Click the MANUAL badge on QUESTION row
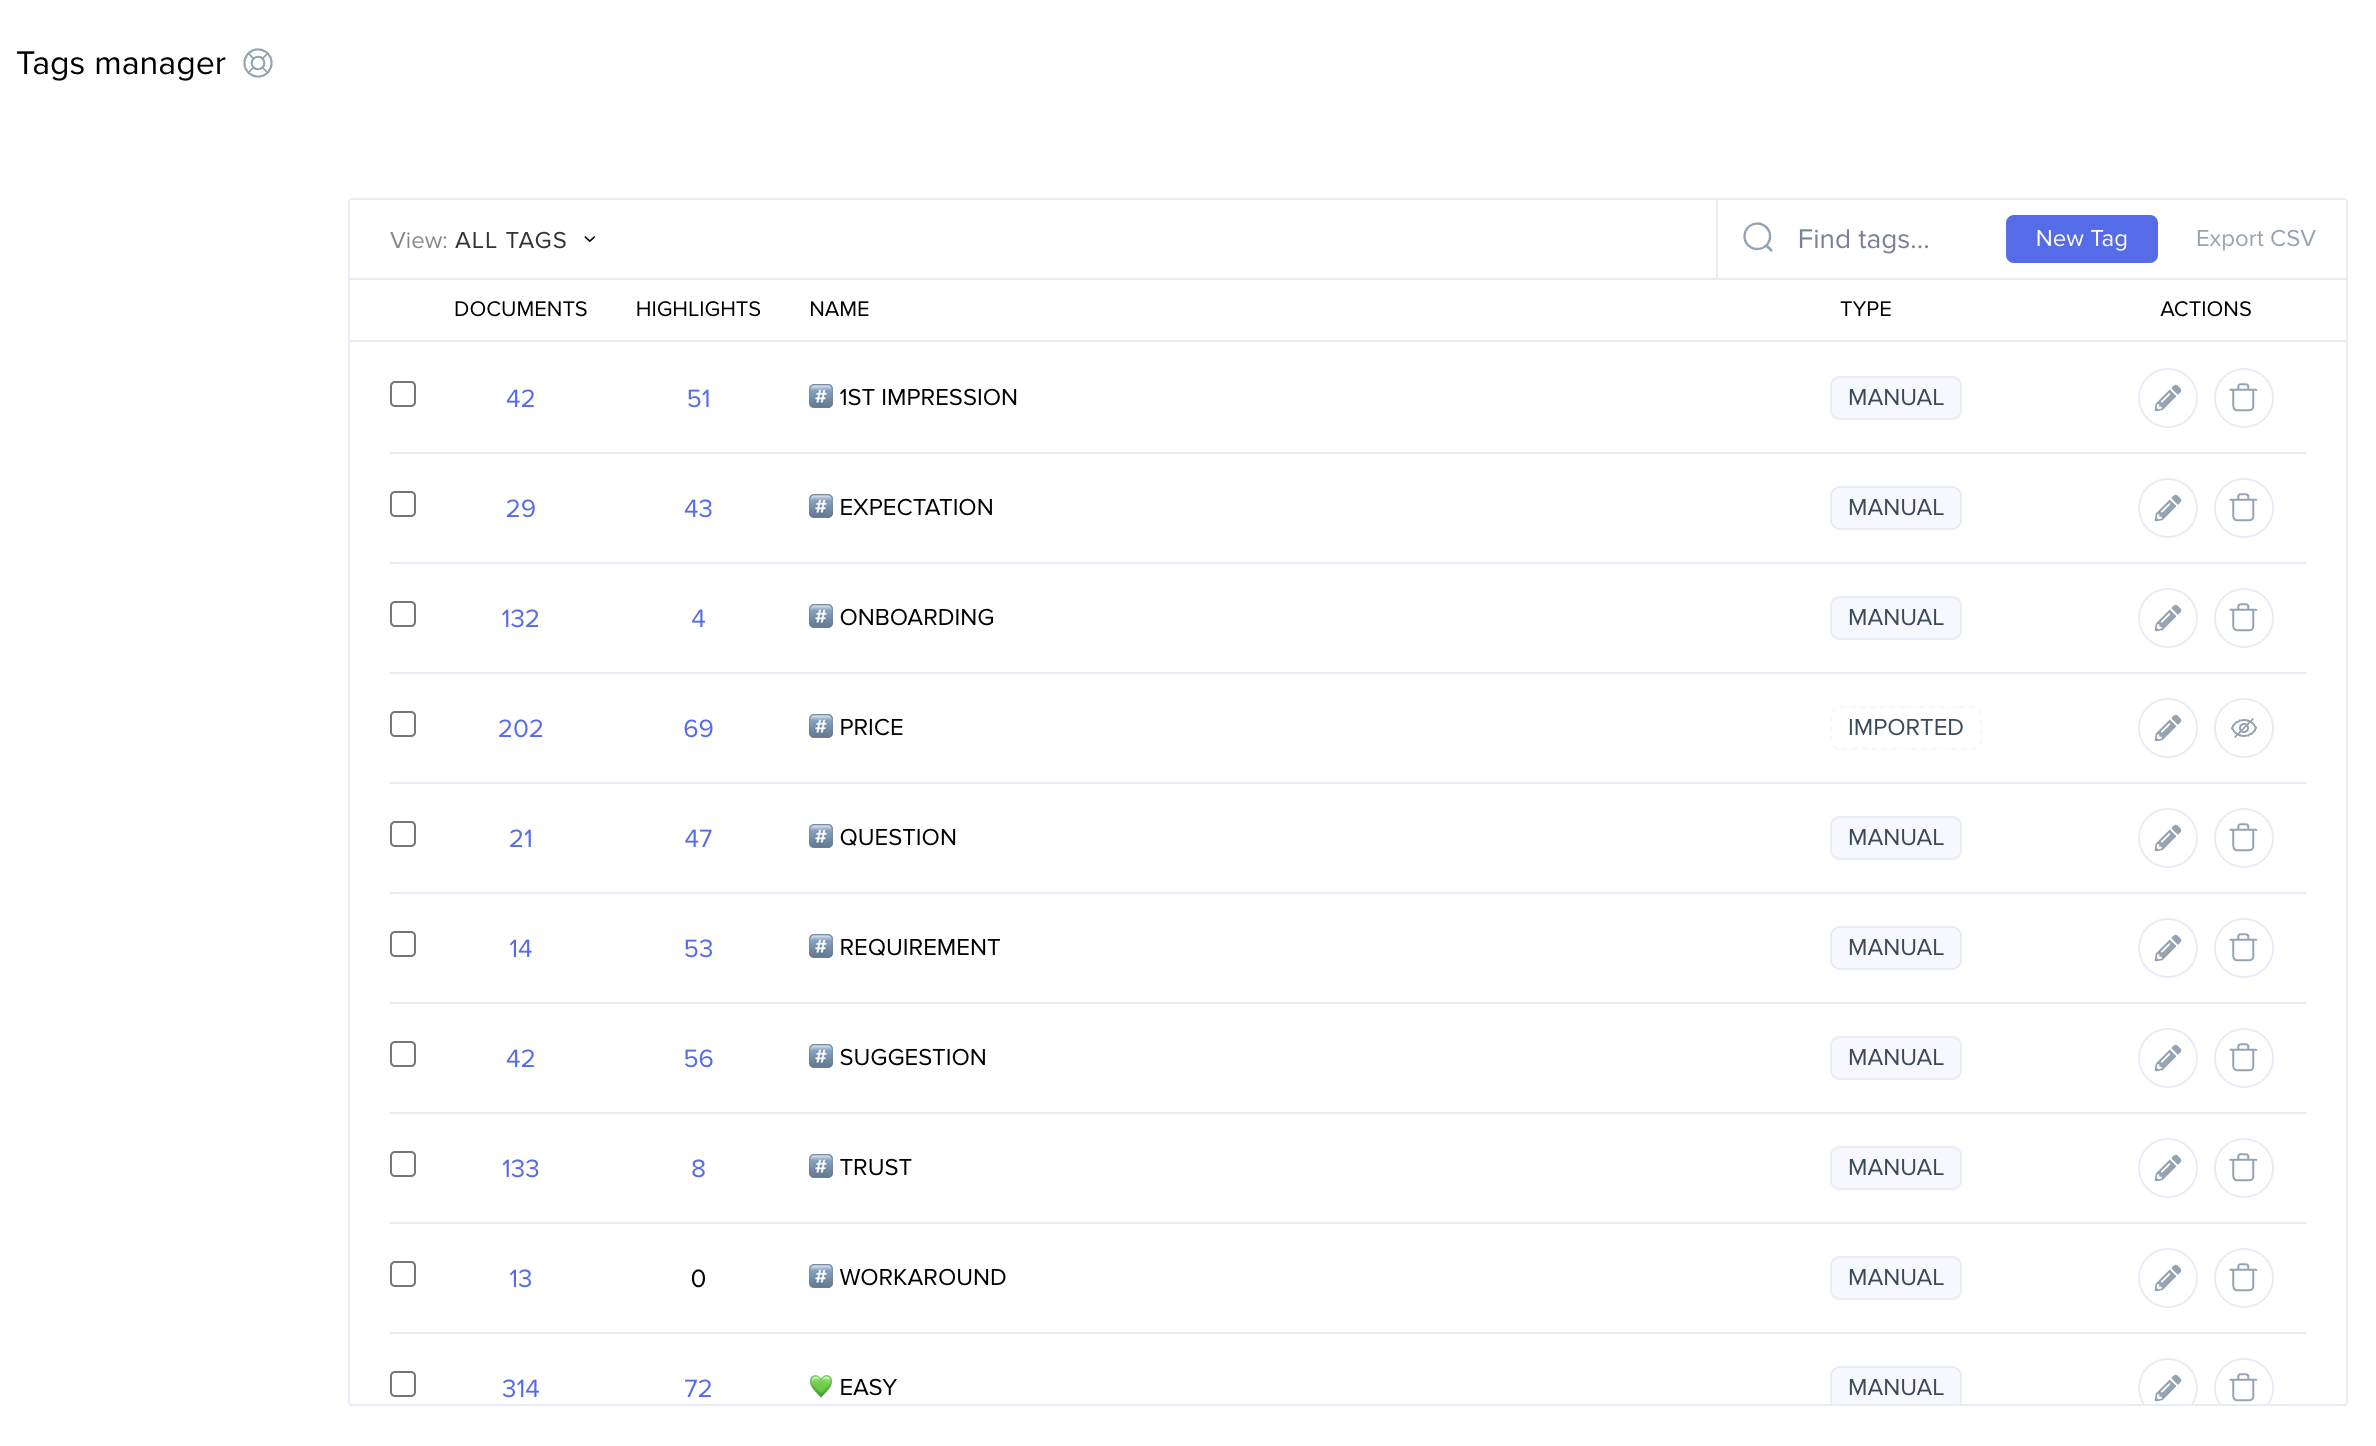Screen dimensions: 2376x1446 (1895, 838)
